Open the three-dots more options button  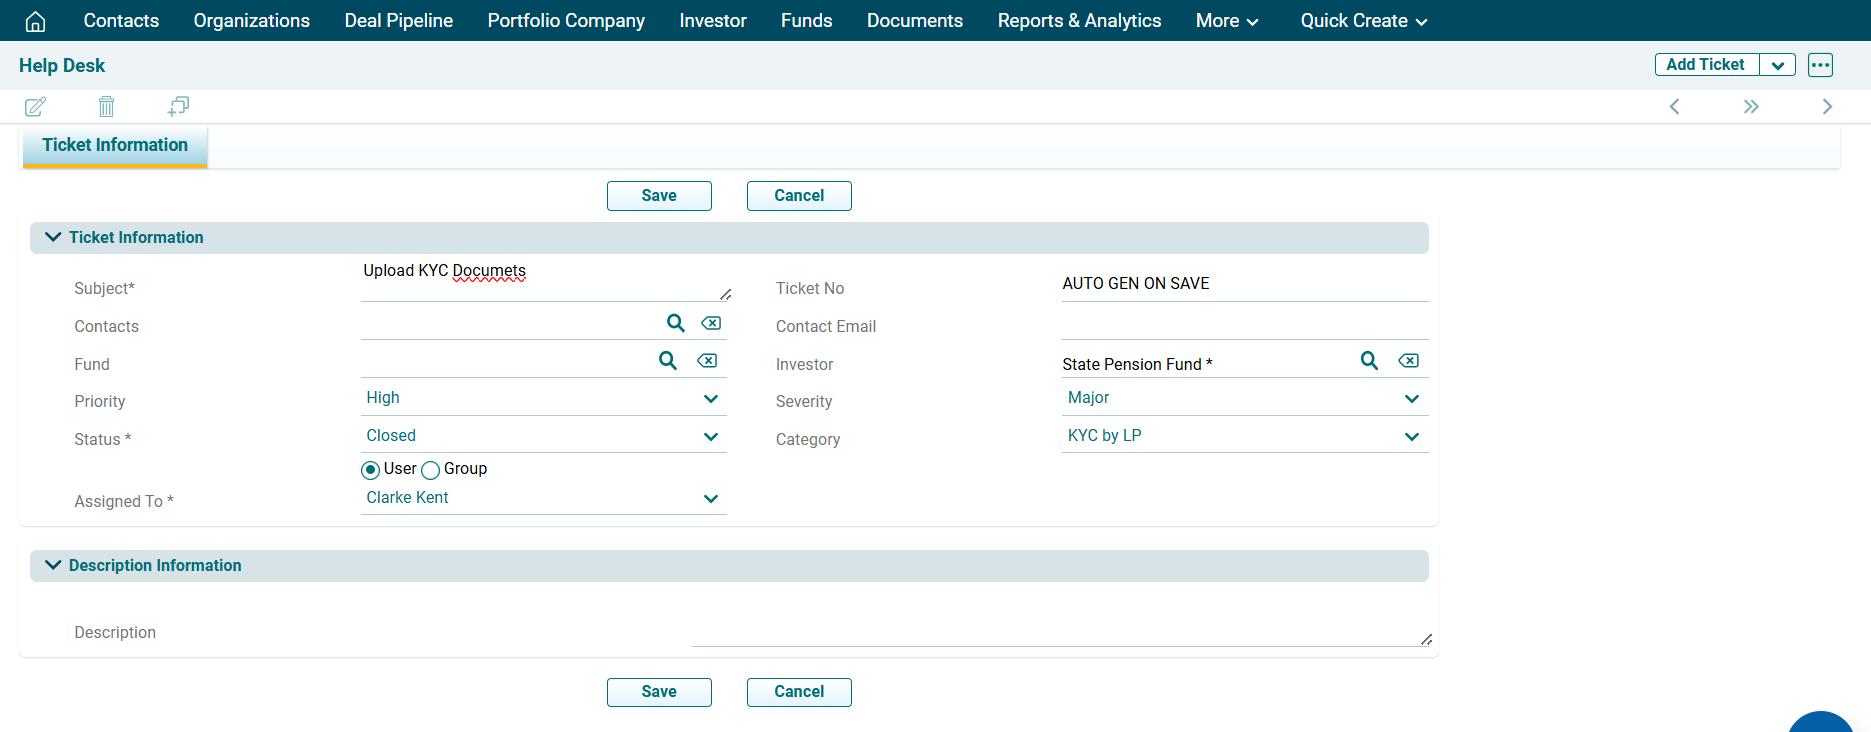pyautogui.click(x=1820, y=65)
